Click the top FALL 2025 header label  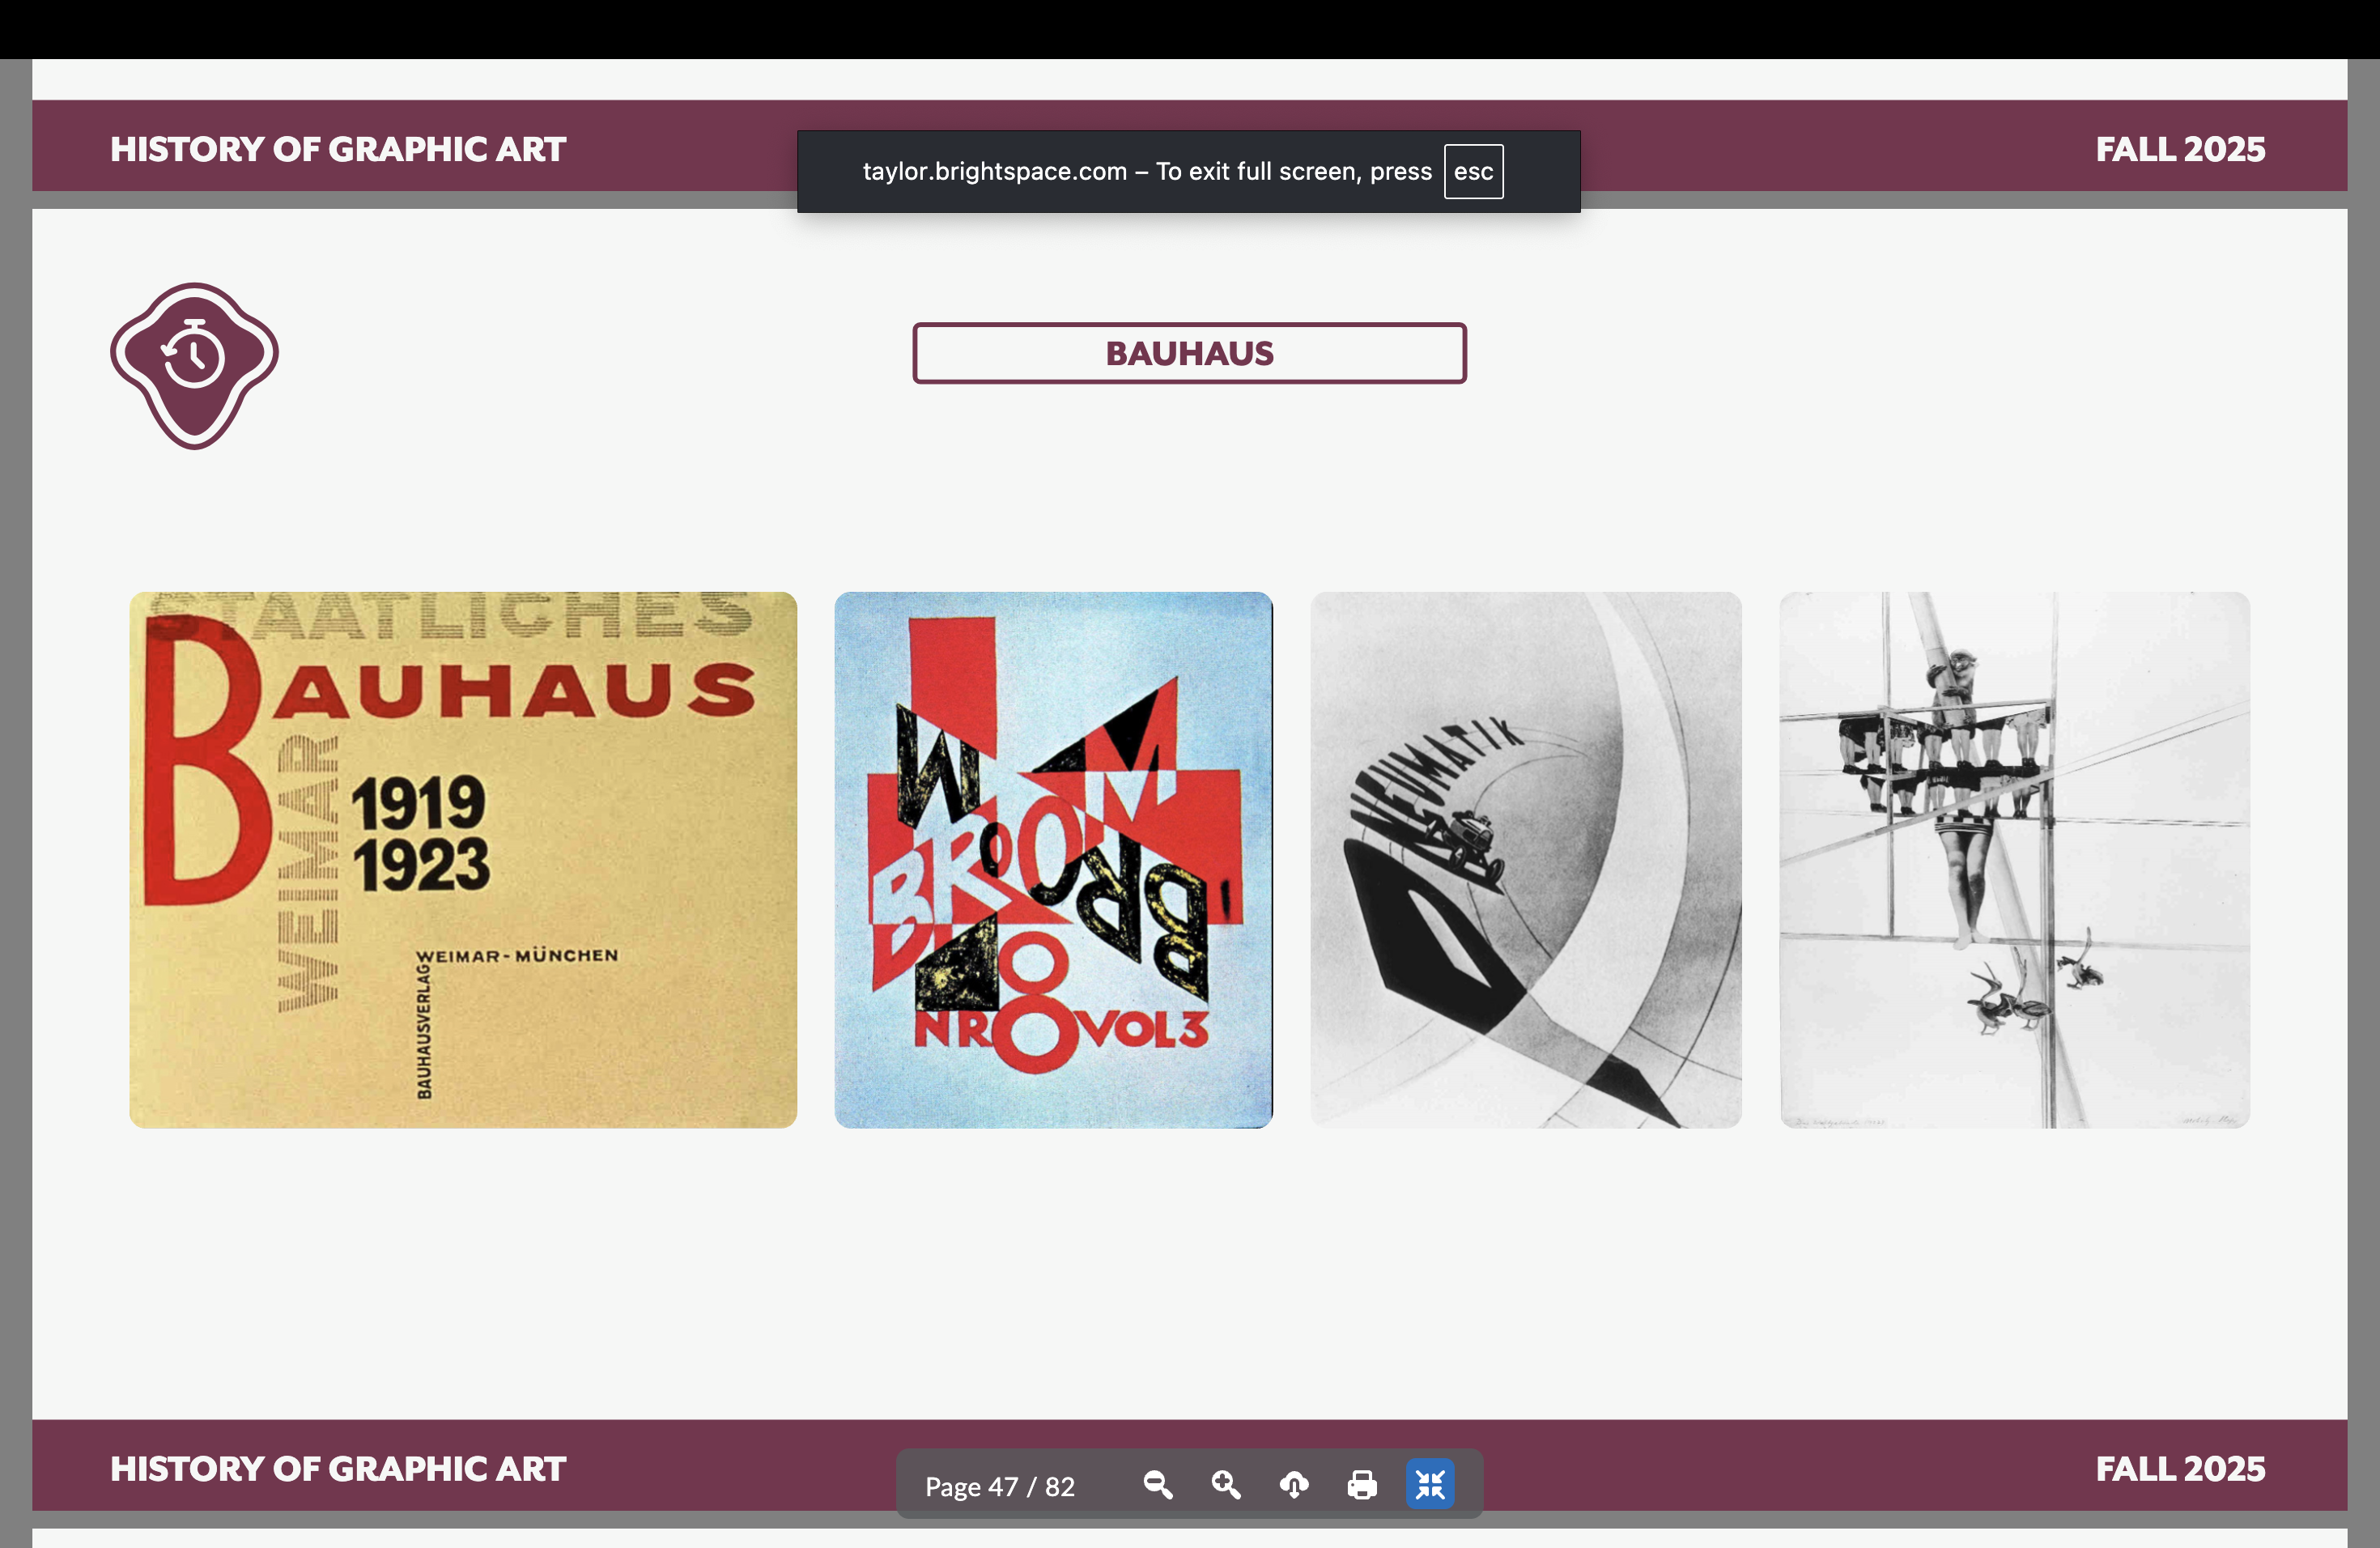[x=2180, y=149]
